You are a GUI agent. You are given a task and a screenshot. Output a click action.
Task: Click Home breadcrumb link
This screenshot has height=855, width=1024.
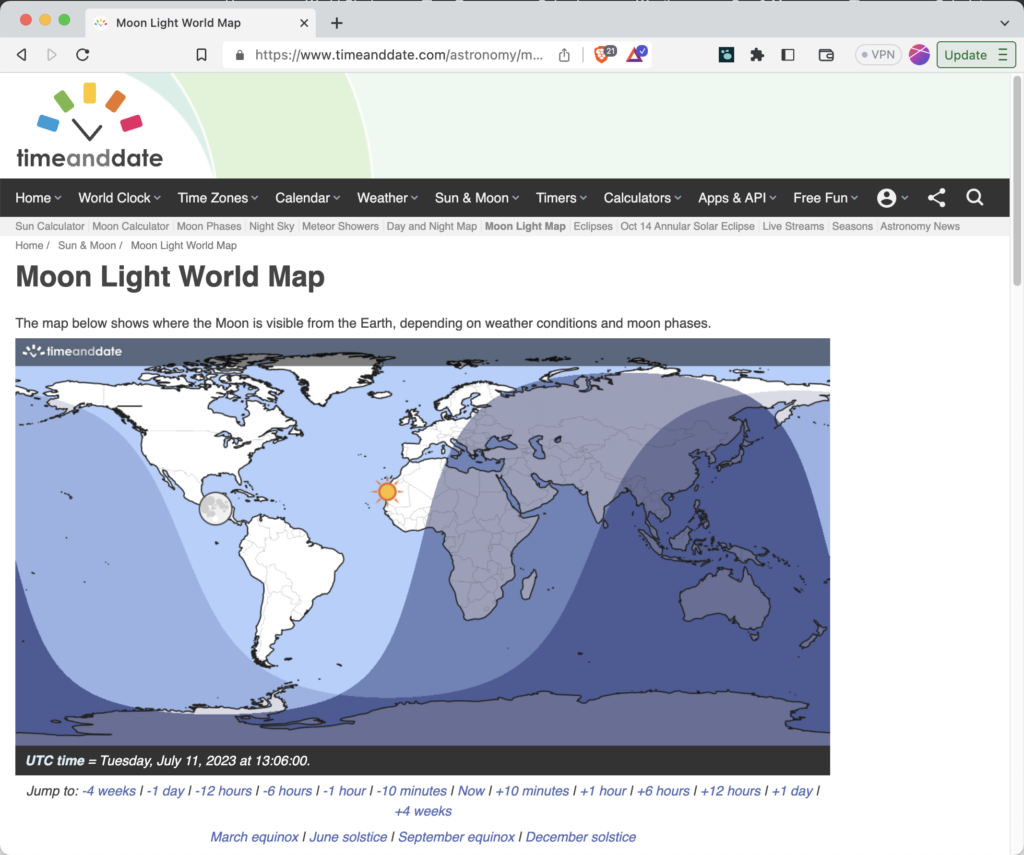pyautogui.click(x=29, y=246)
